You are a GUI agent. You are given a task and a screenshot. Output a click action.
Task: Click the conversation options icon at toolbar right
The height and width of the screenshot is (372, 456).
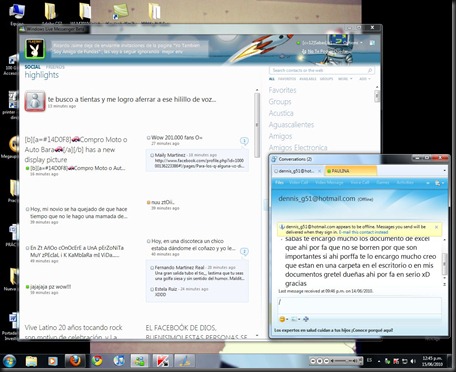point(439,183)
